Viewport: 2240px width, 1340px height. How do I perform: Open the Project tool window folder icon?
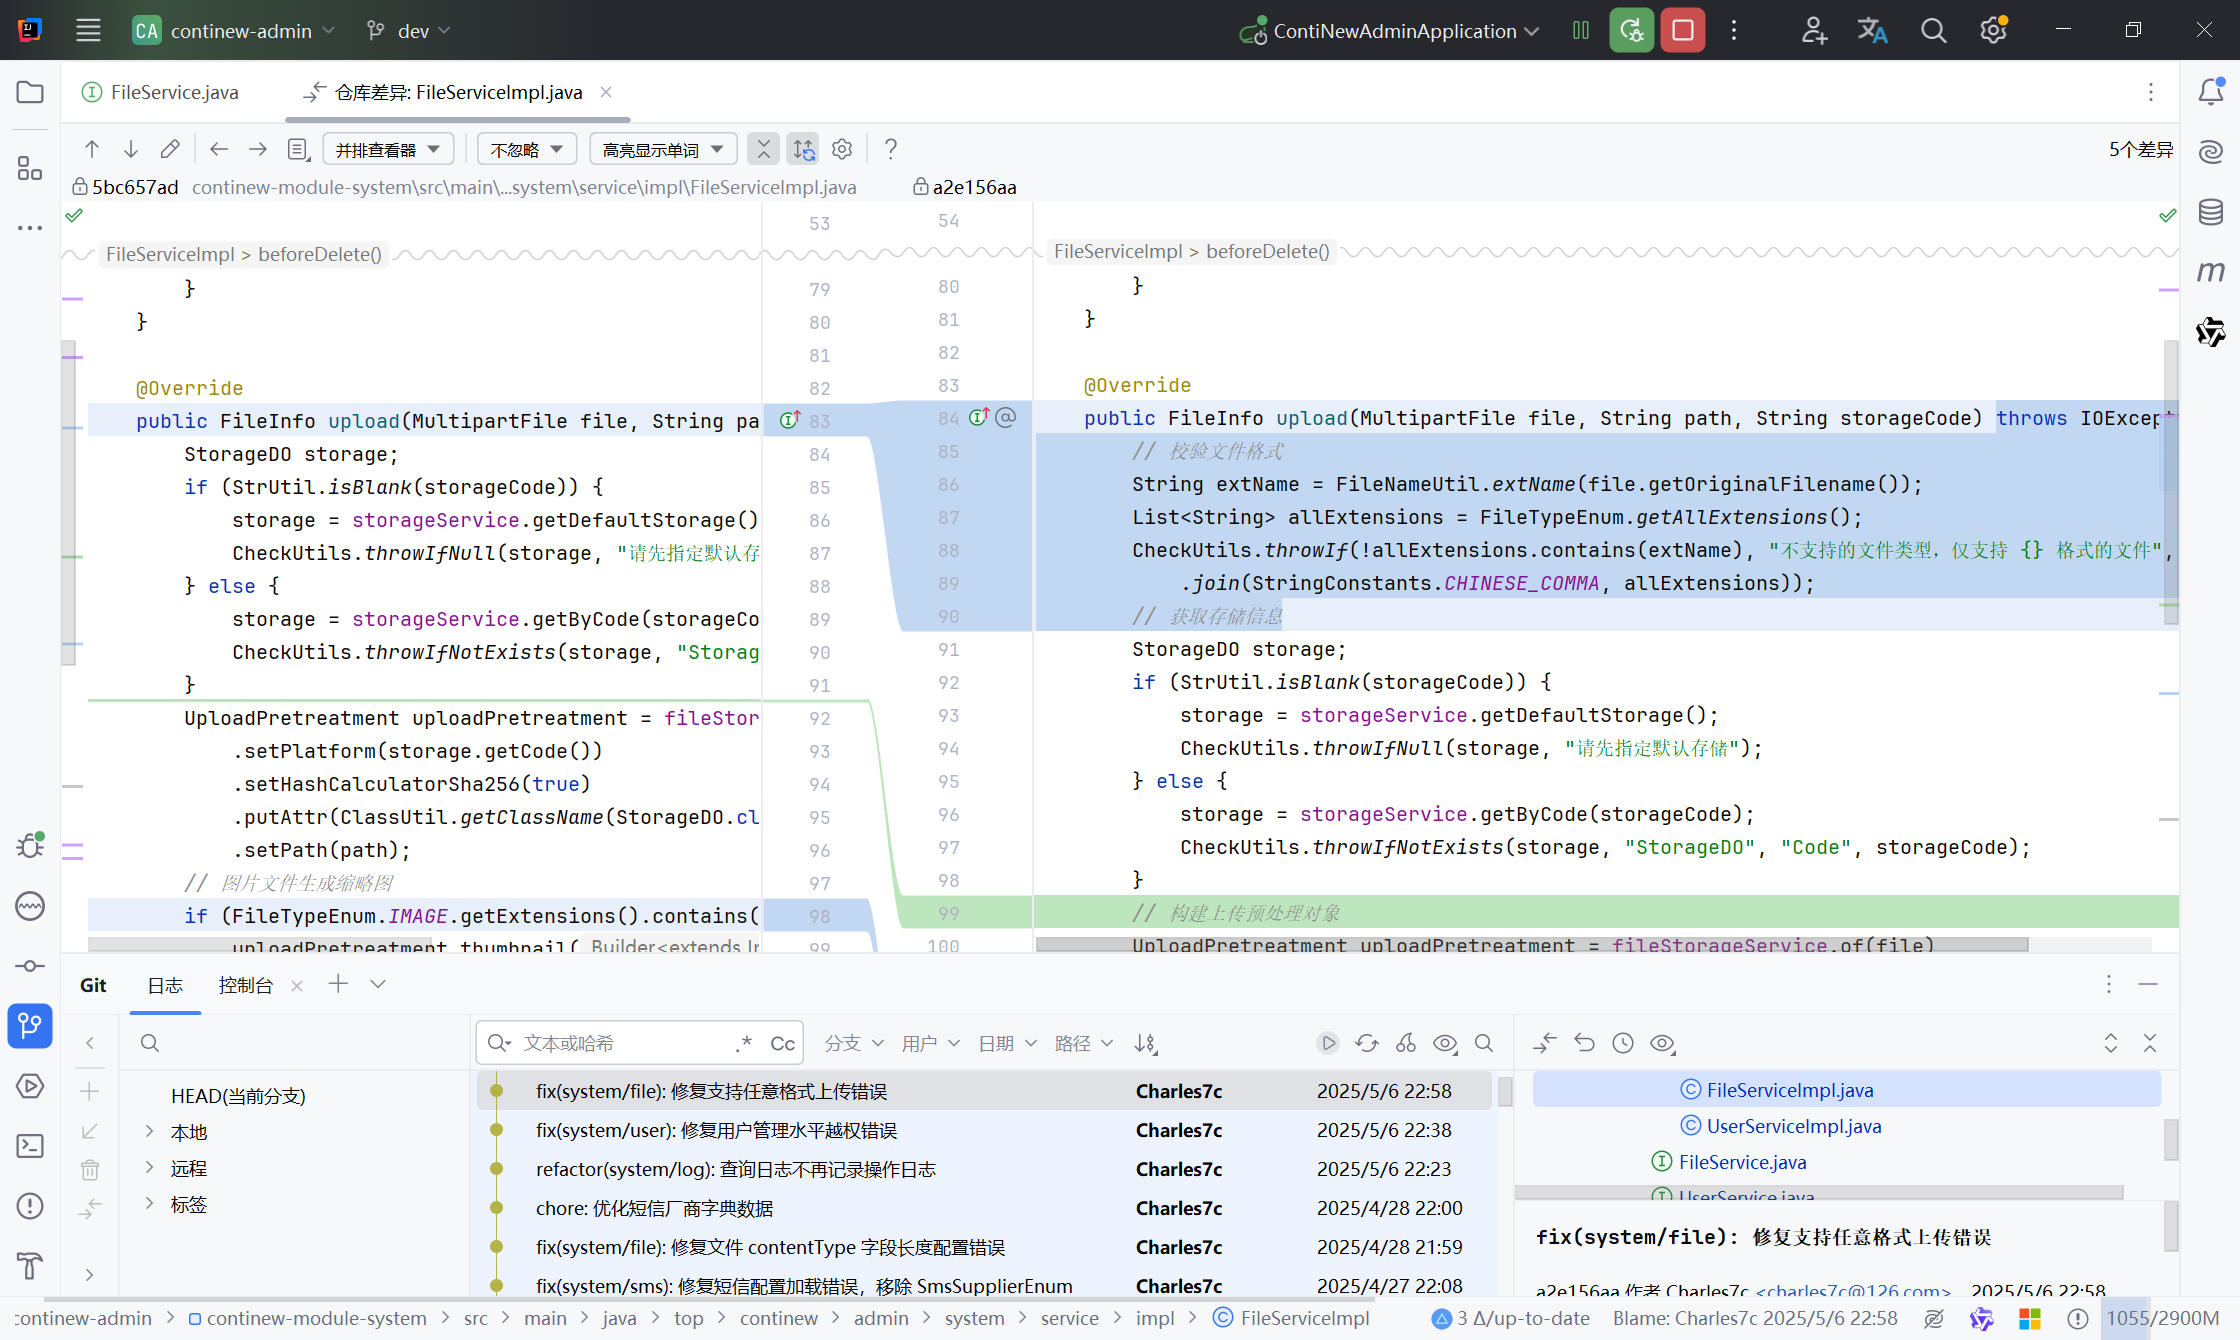30,93
